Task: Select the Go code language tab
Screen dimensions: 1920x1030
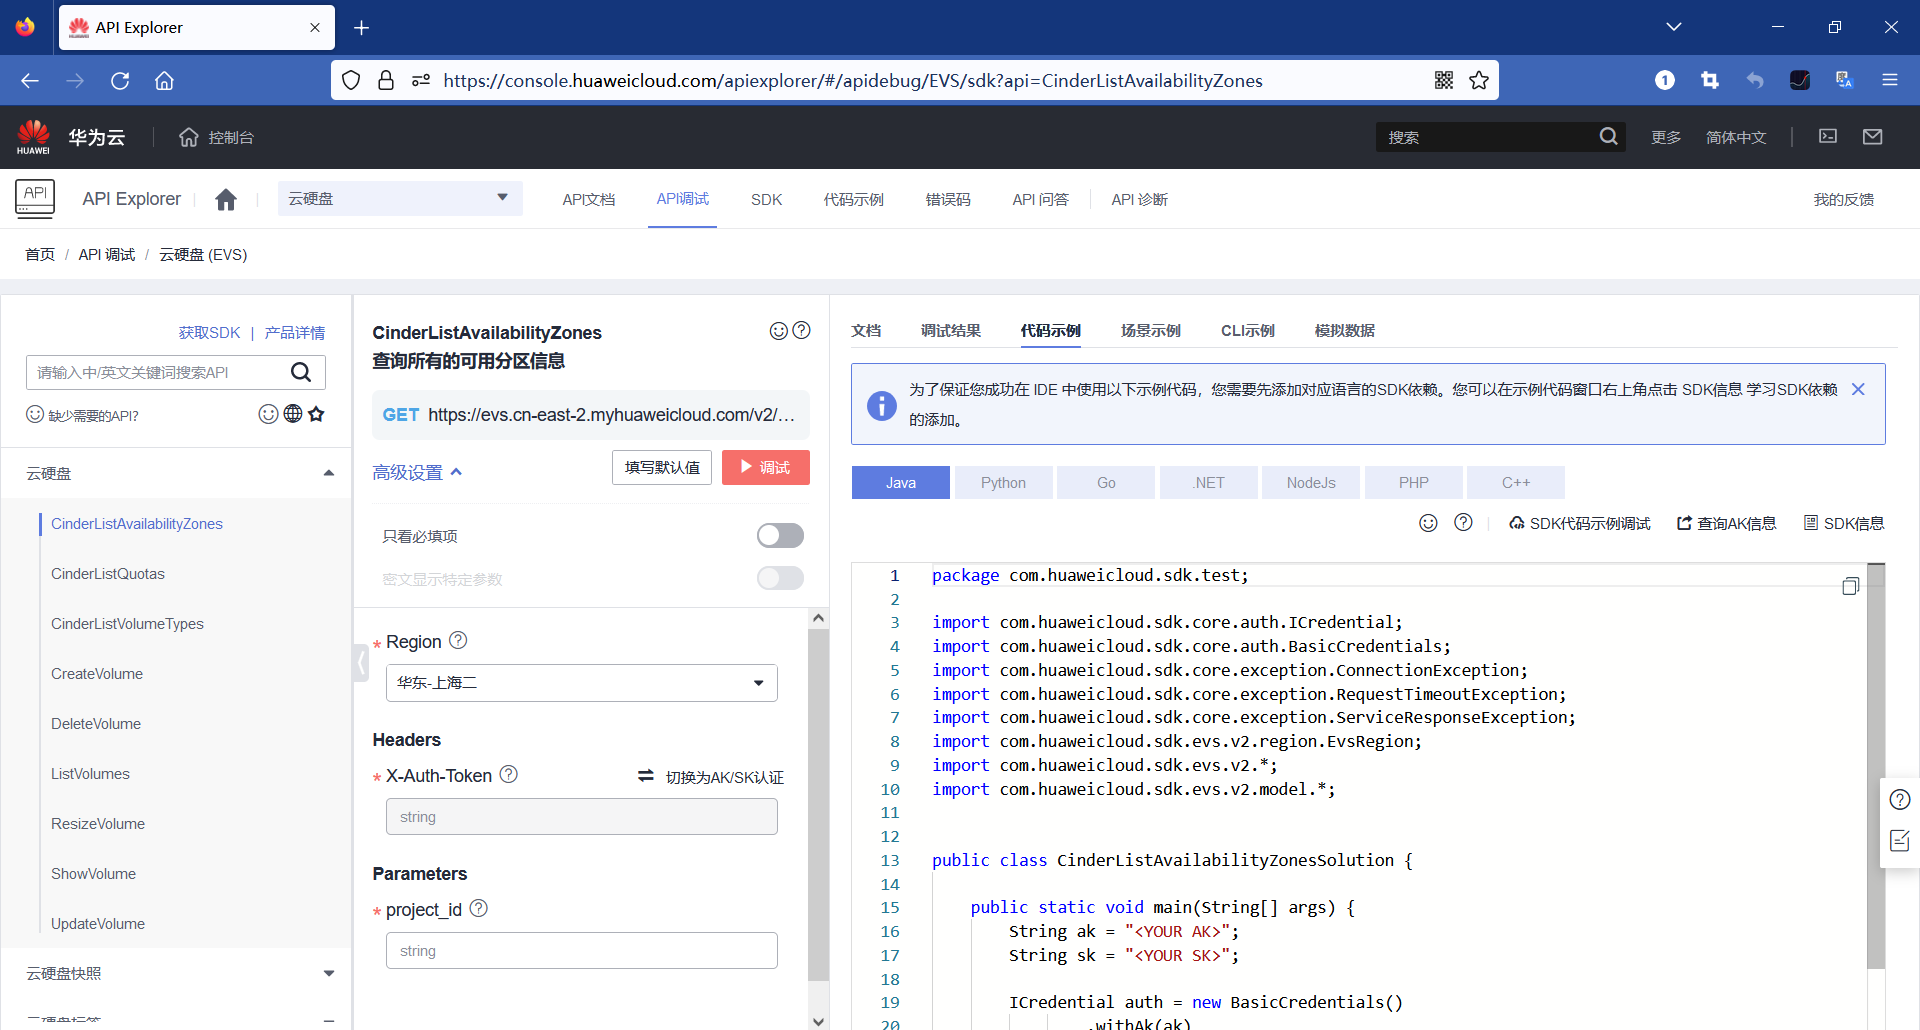Action: (x=1106, y=482)
